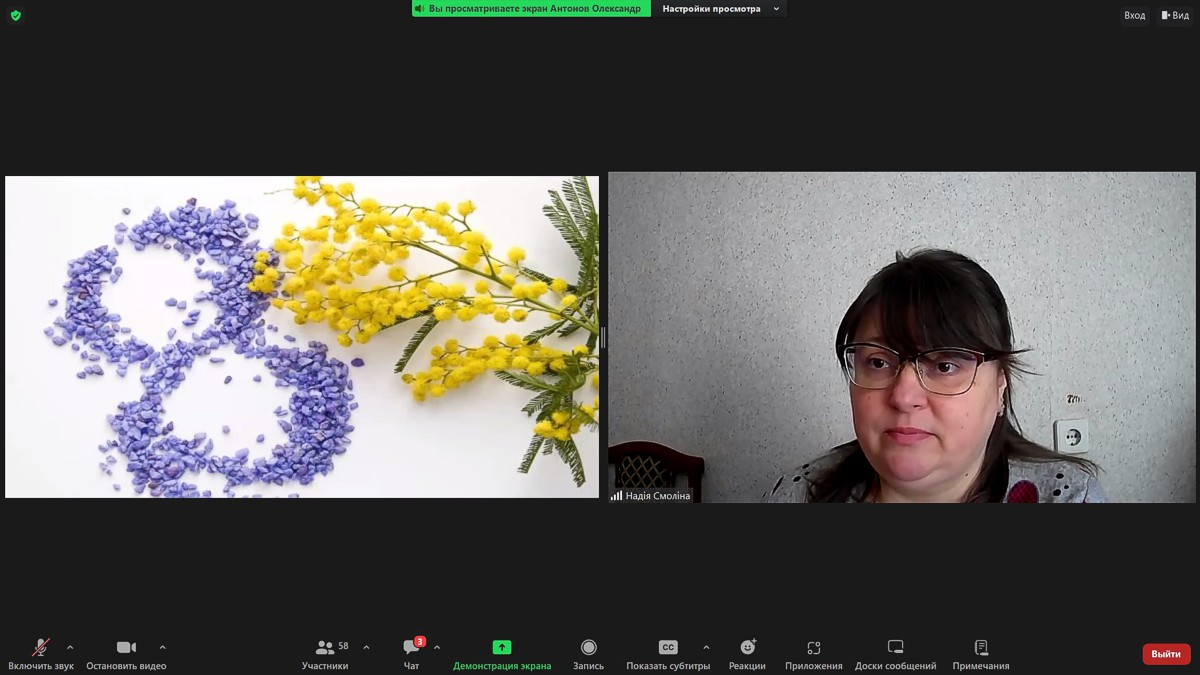Click the screen viewing notification banner

[x=531, y=9]
